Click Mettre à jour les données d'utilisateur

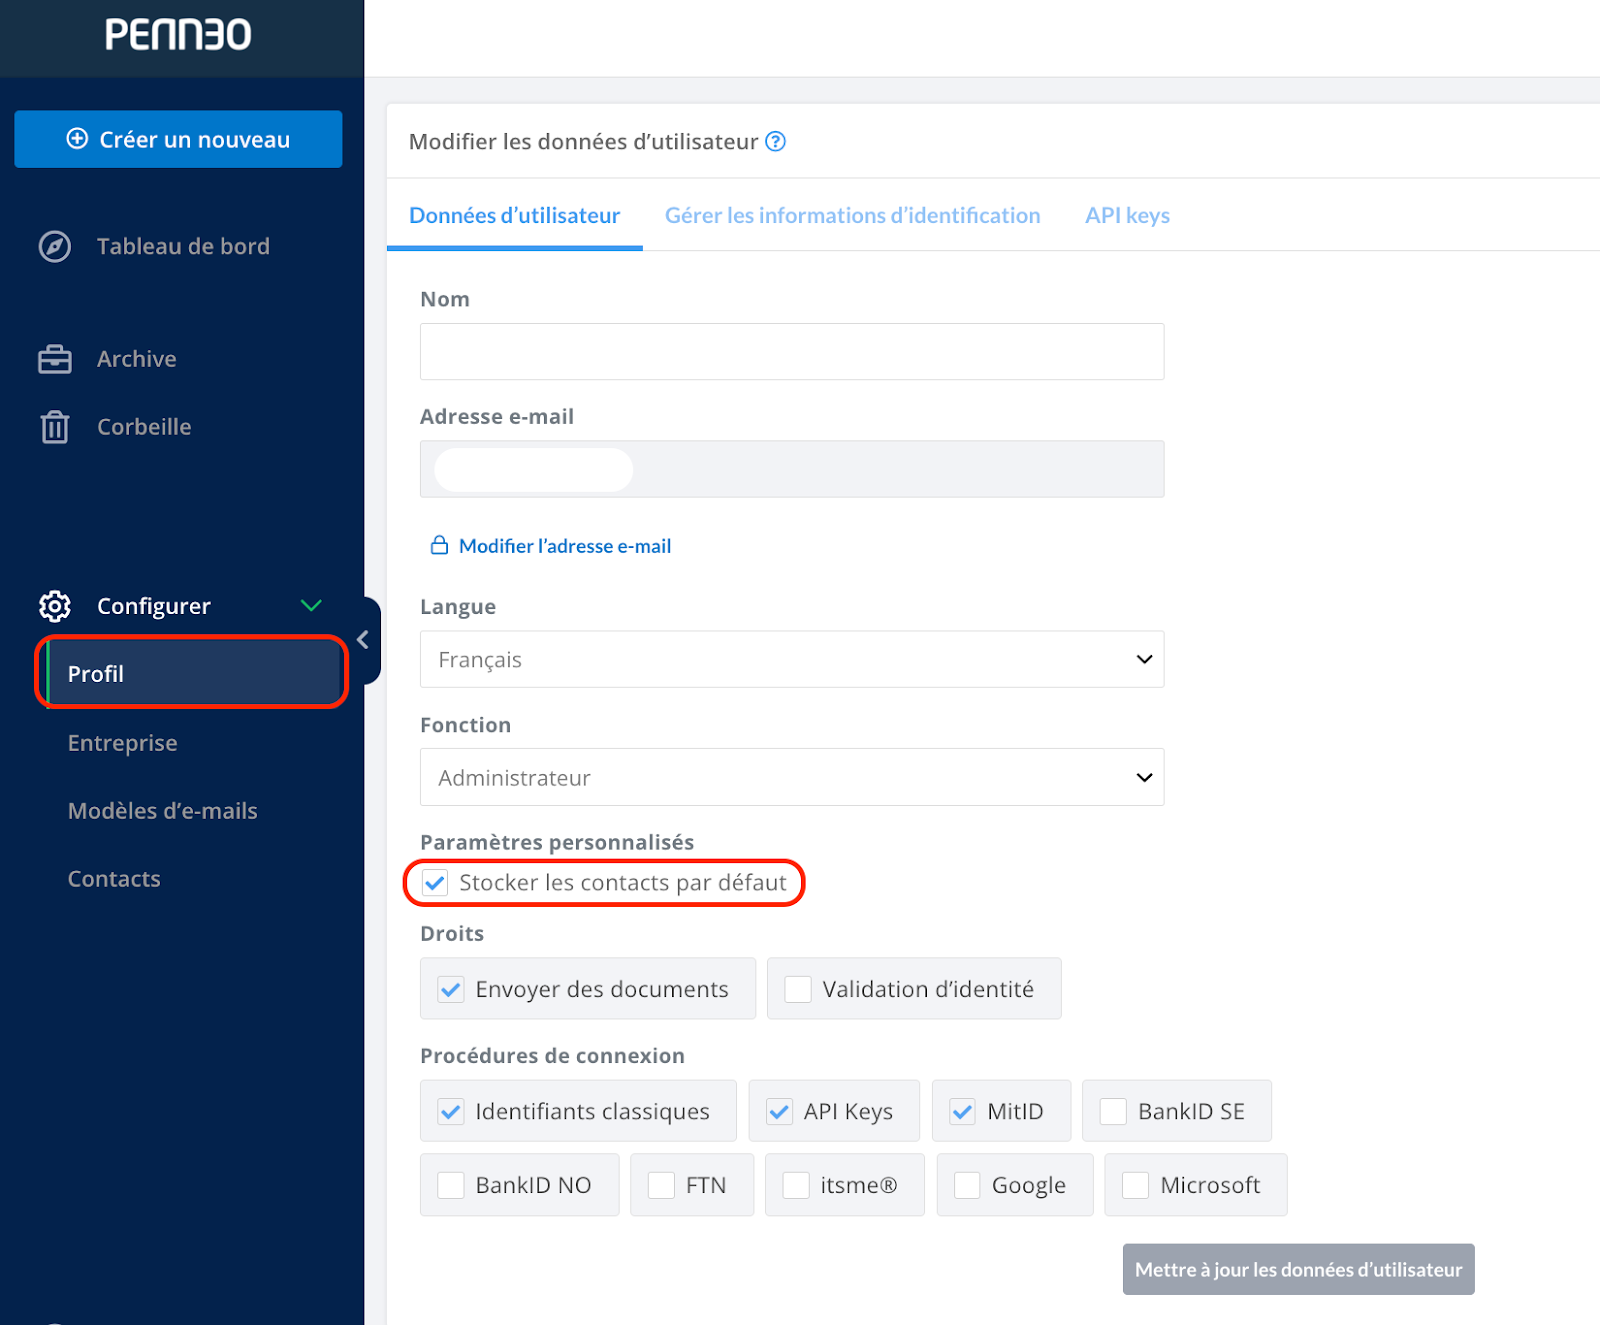[x=1298, y=1269]
